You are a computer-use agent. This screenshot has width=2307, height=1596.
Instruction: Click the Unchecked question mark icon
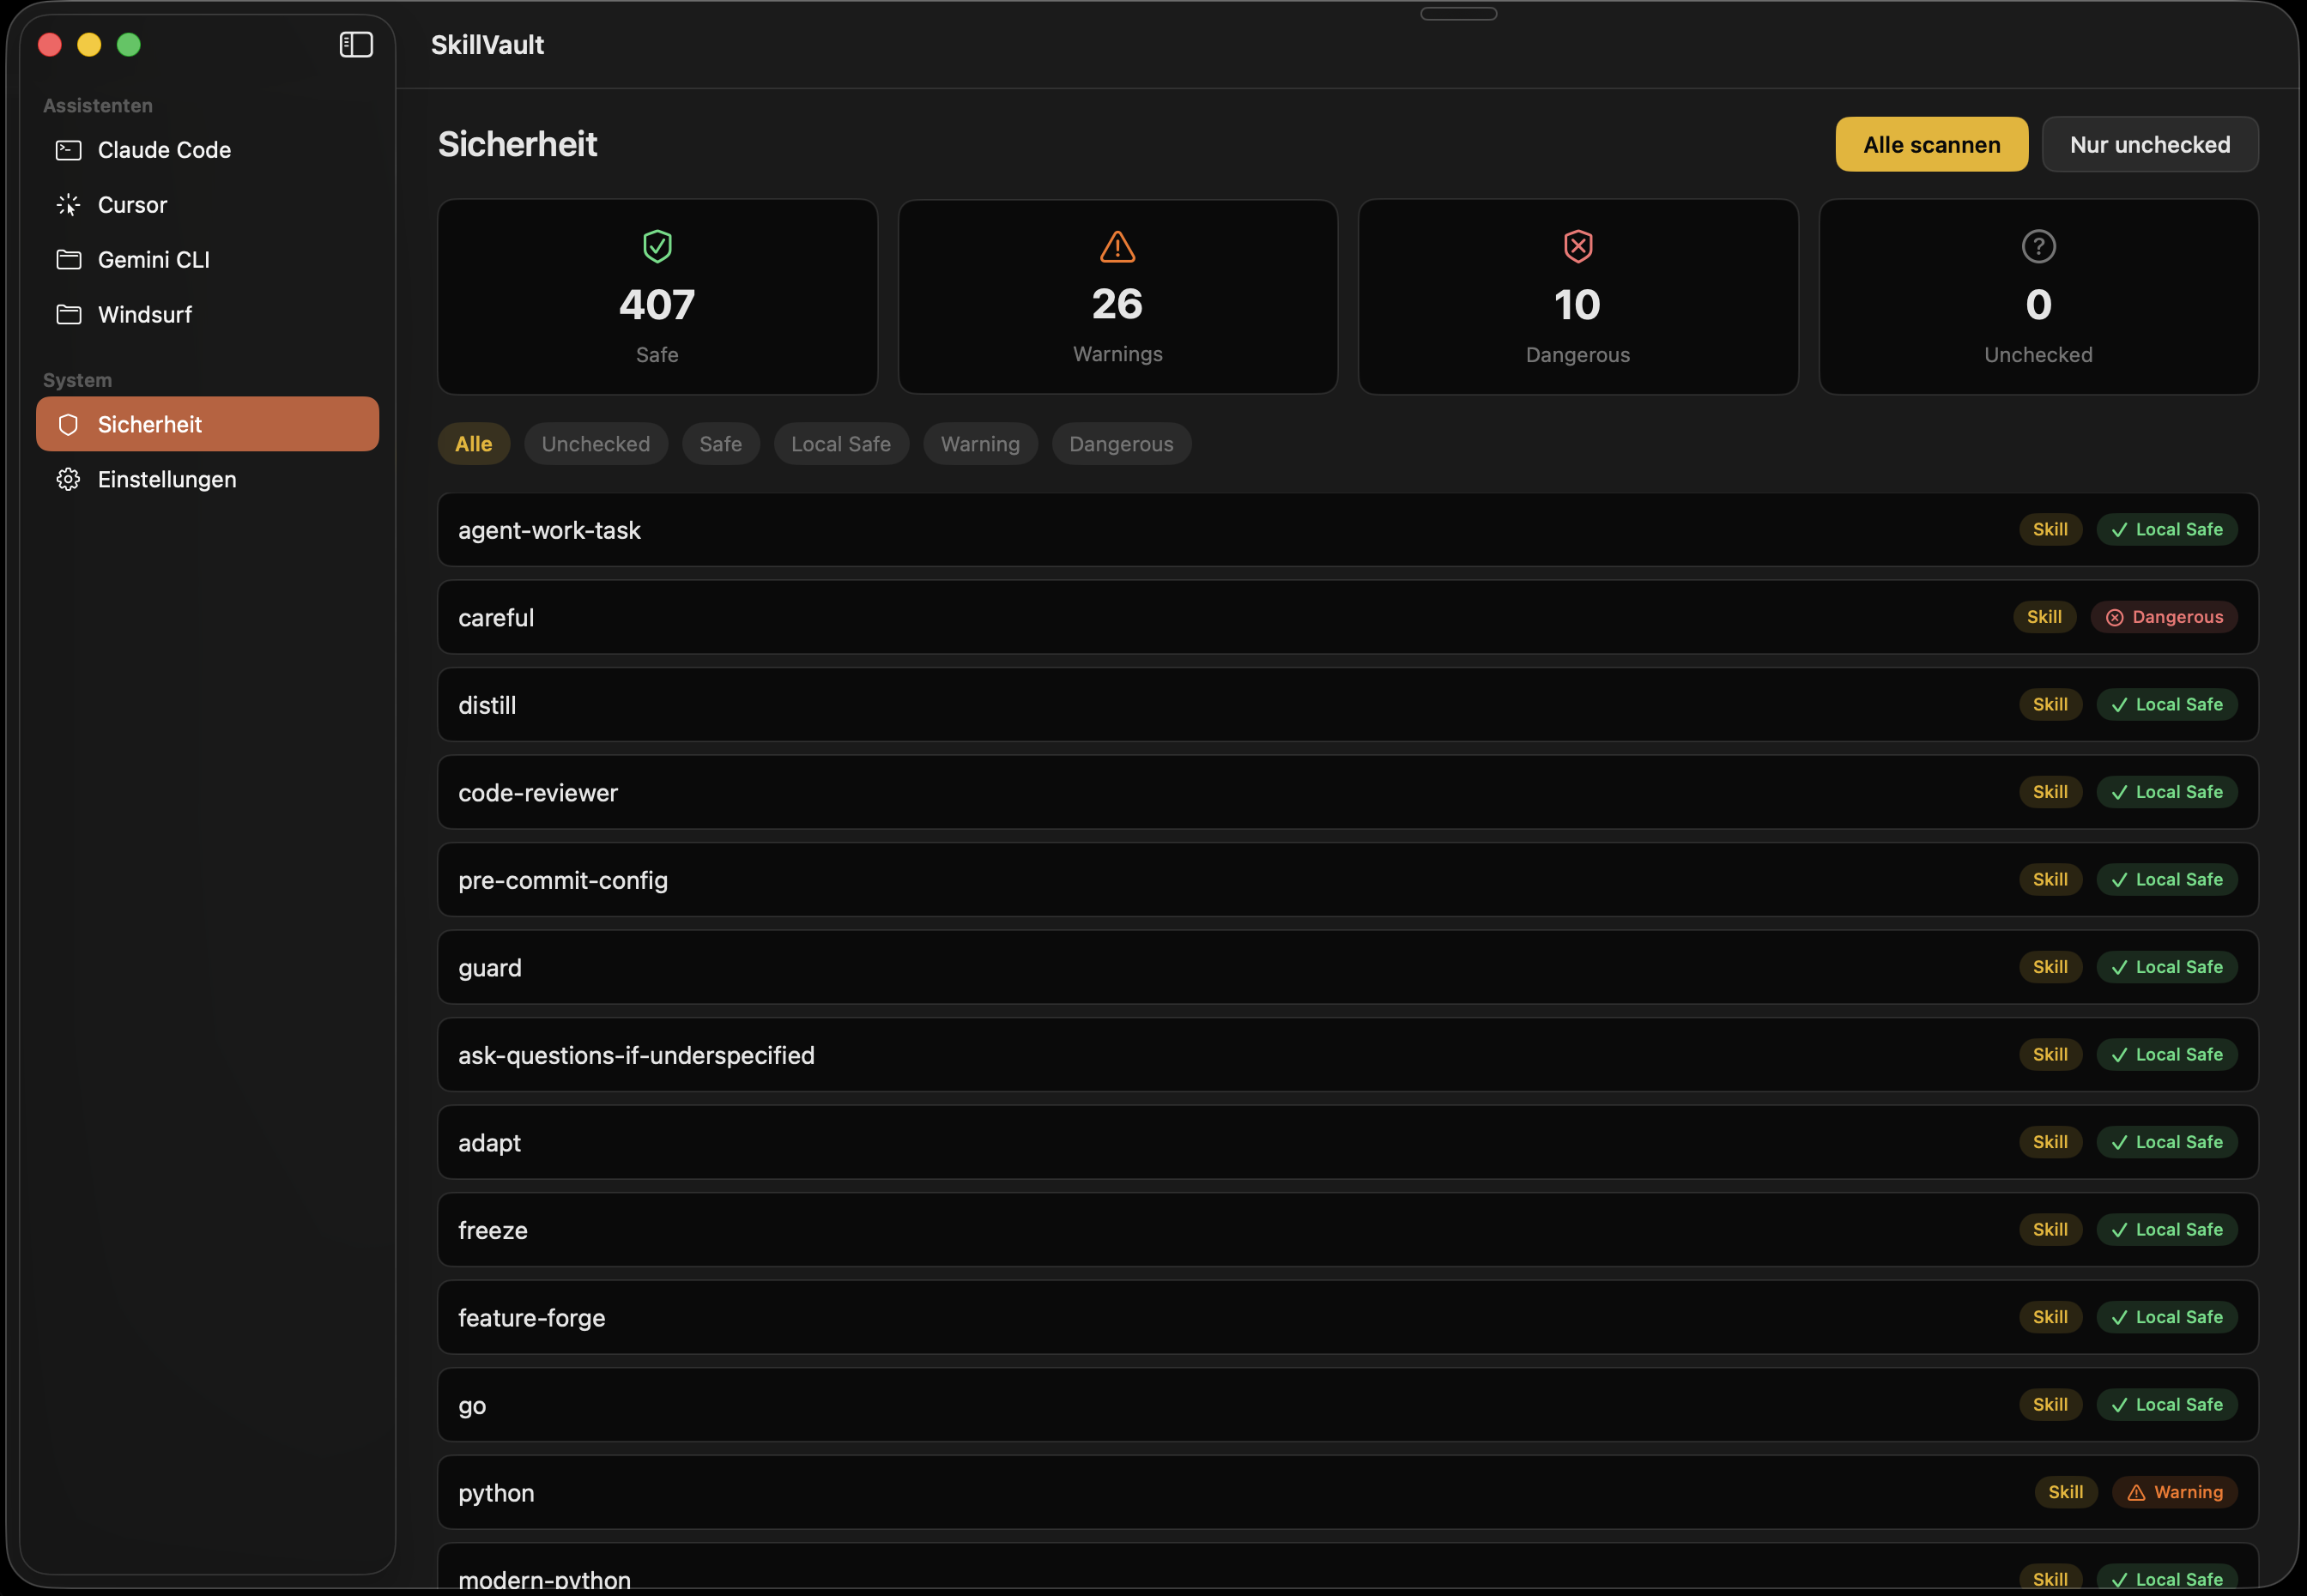(2038, 246)
